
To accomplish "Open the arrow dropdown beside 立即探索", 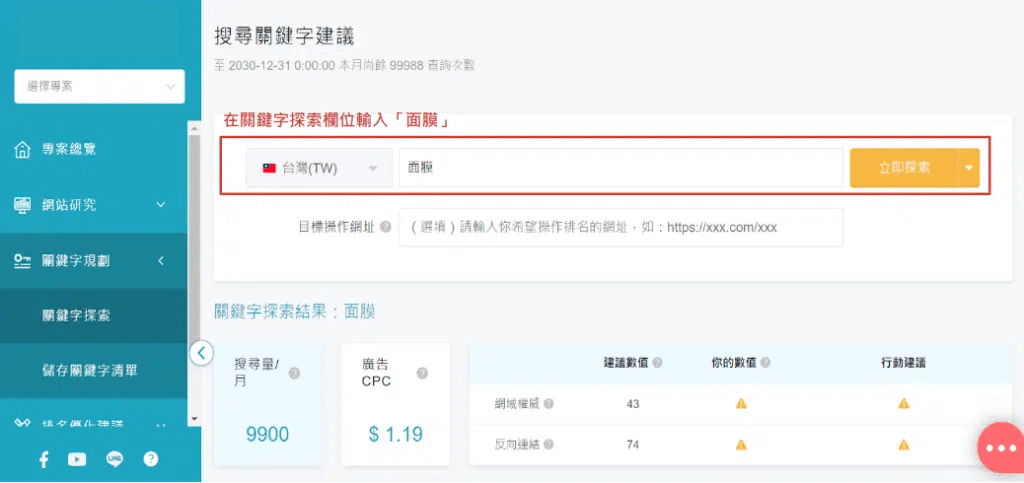I will 968,168.
